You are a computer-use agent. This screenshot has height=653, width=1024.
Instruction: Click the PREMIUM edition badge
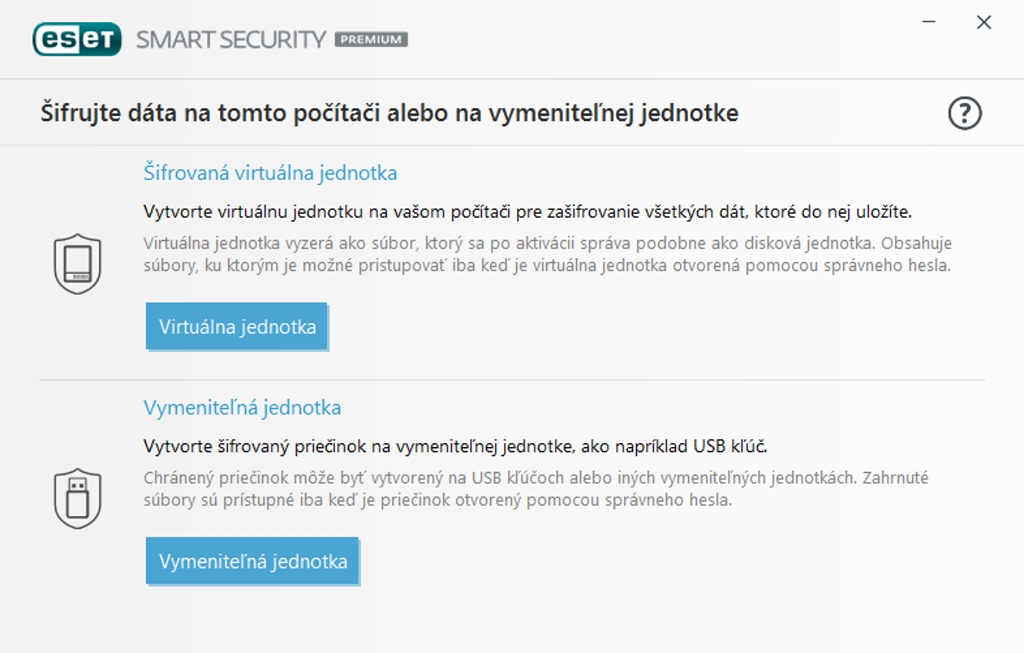pyautogui.click(x=370, y=40)
